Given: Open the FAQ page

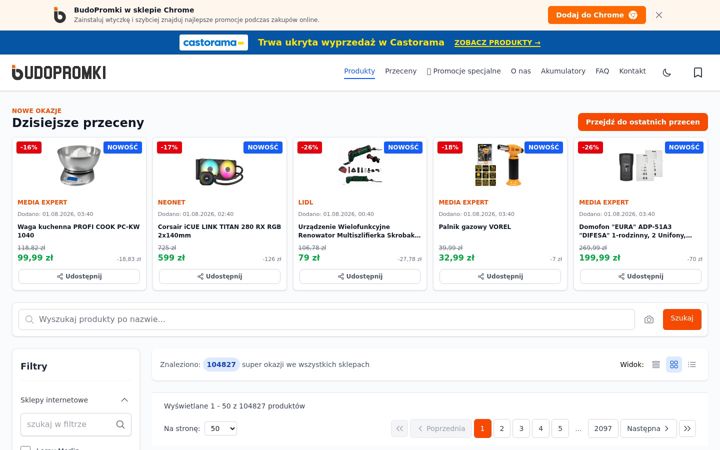Looking at the screenshot, I should [602, 71].
